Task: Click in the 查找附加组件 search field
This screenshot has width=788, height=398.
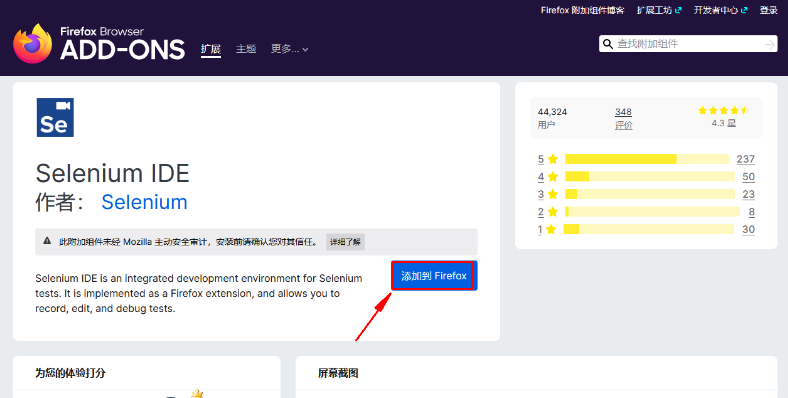Action: coord(687,44)
